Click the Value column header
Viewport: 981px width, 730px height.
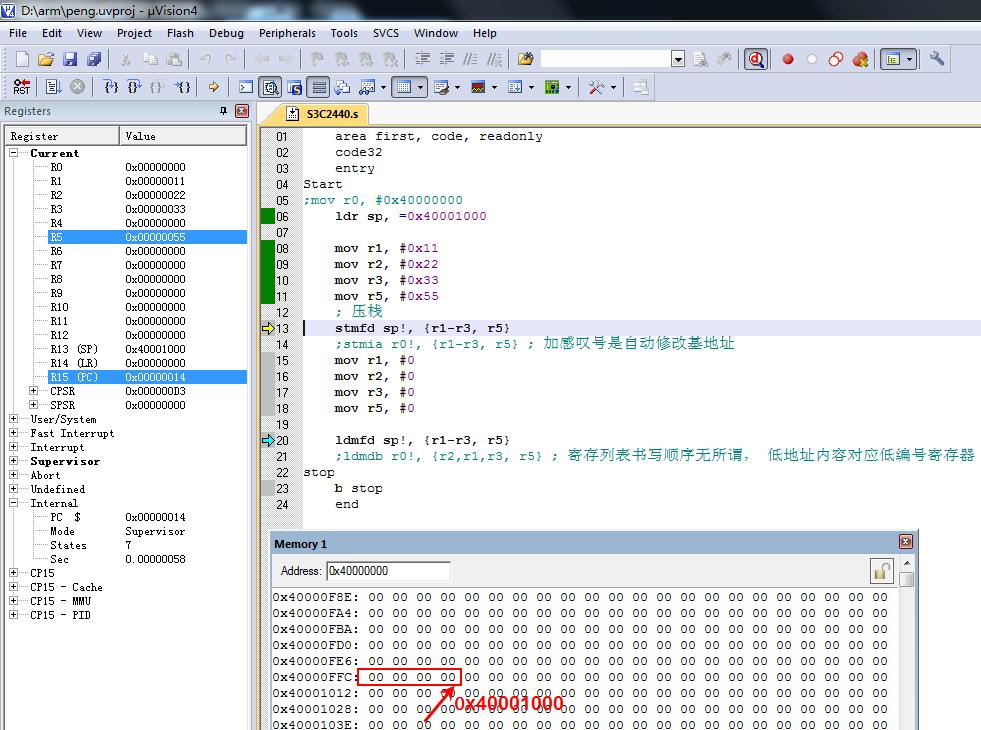click(x=183, y=136)
